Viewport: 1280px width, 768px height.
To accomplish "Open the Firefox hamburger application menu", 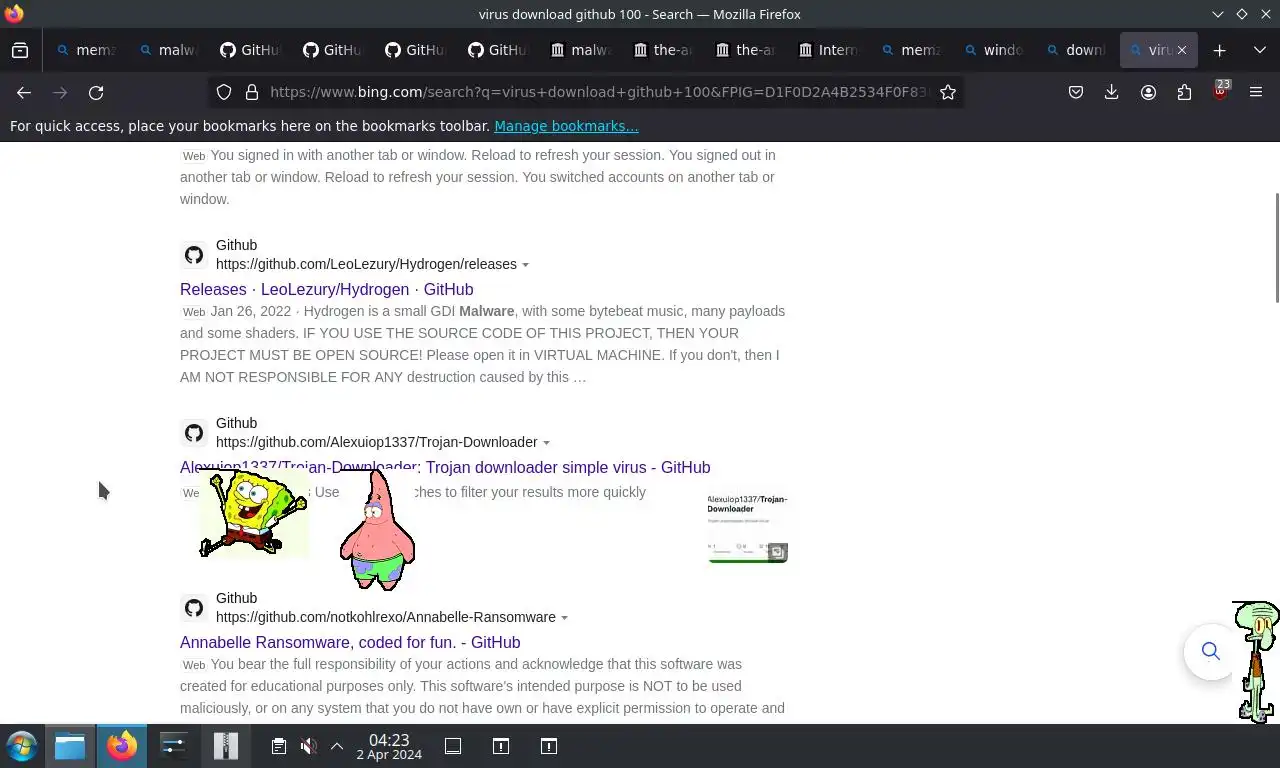I will click(x=1256, y=92).
